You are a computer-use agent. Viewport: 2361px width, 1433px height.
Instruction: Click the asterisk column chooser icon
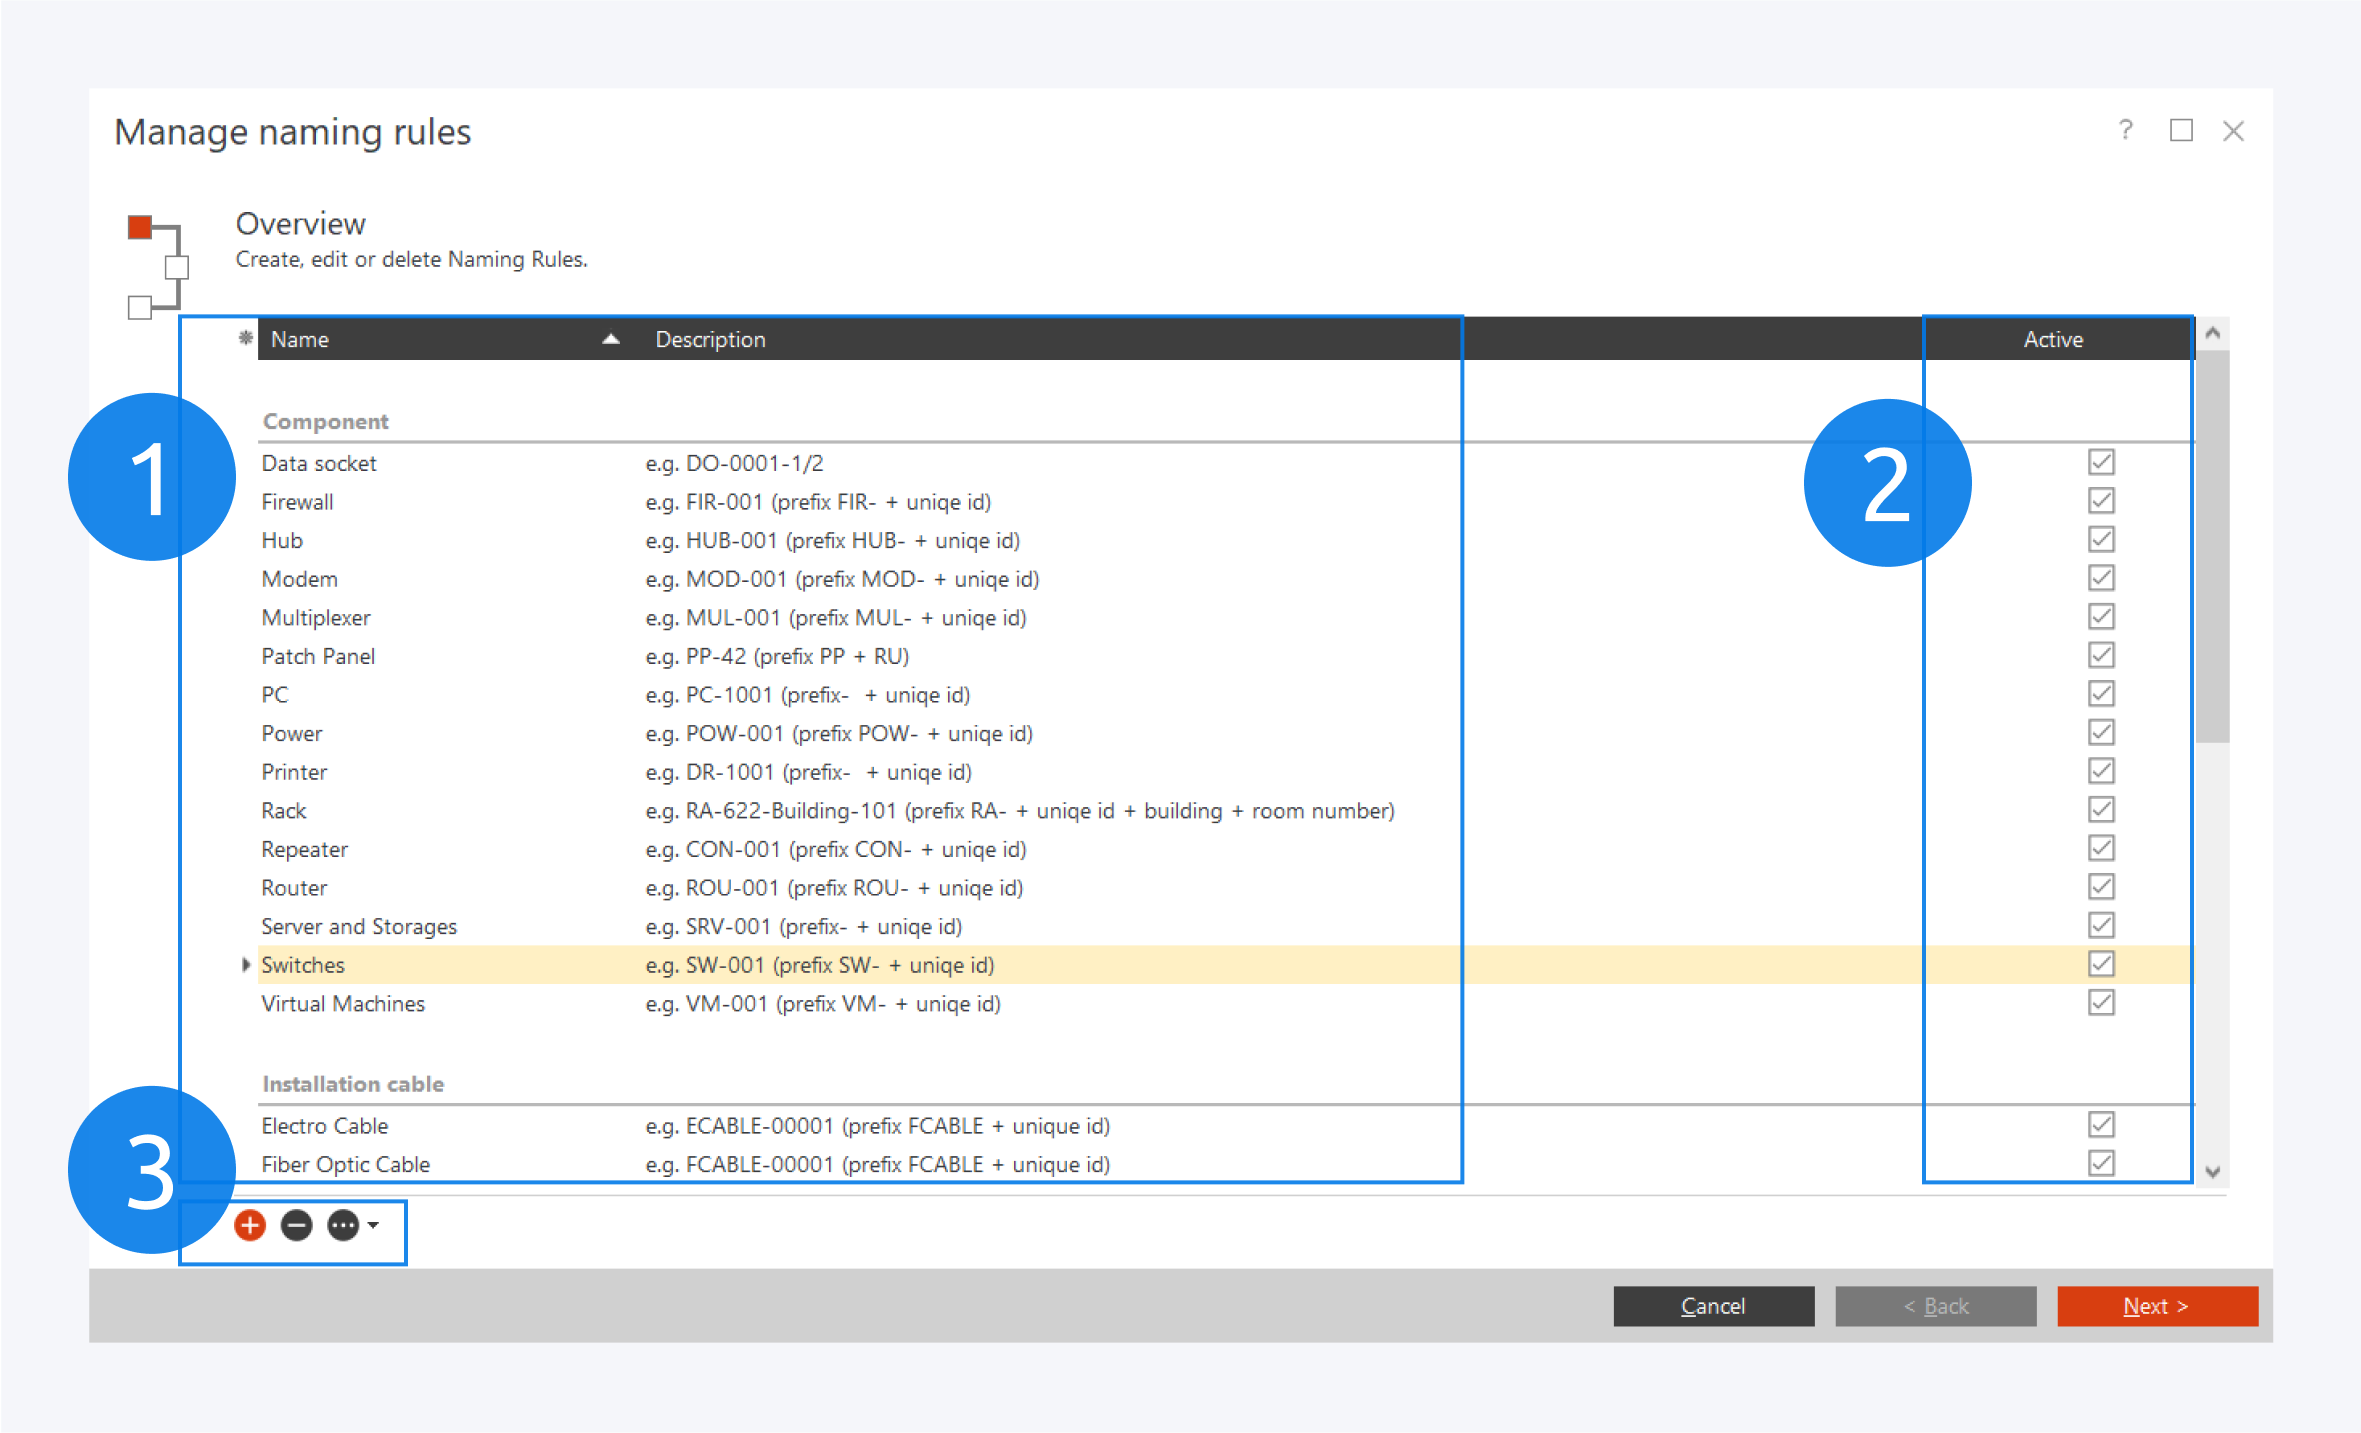coord(245,338)
